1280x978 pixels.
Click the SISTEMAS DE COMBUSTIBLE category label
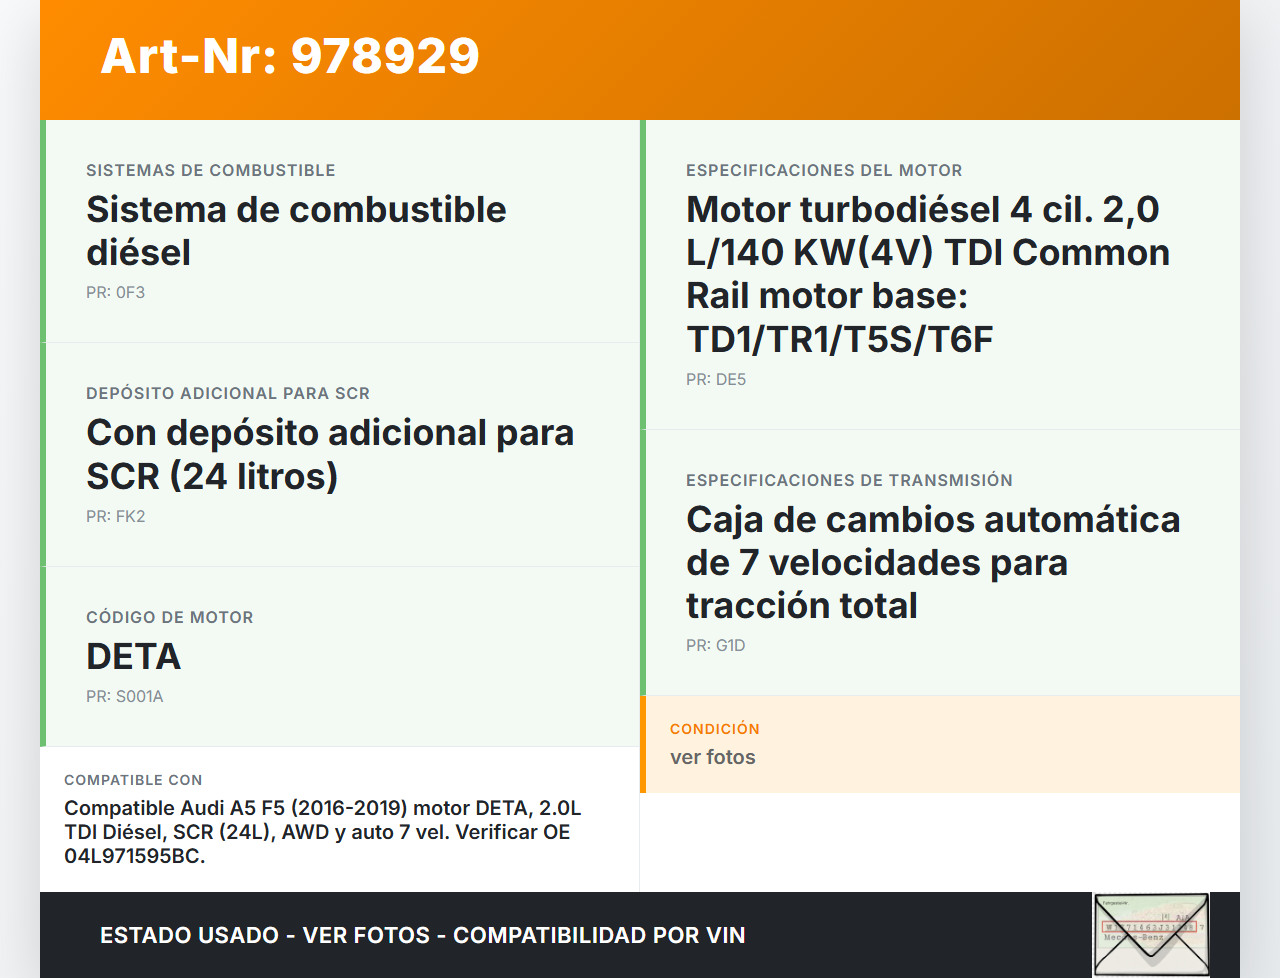[x=210, y=171]
